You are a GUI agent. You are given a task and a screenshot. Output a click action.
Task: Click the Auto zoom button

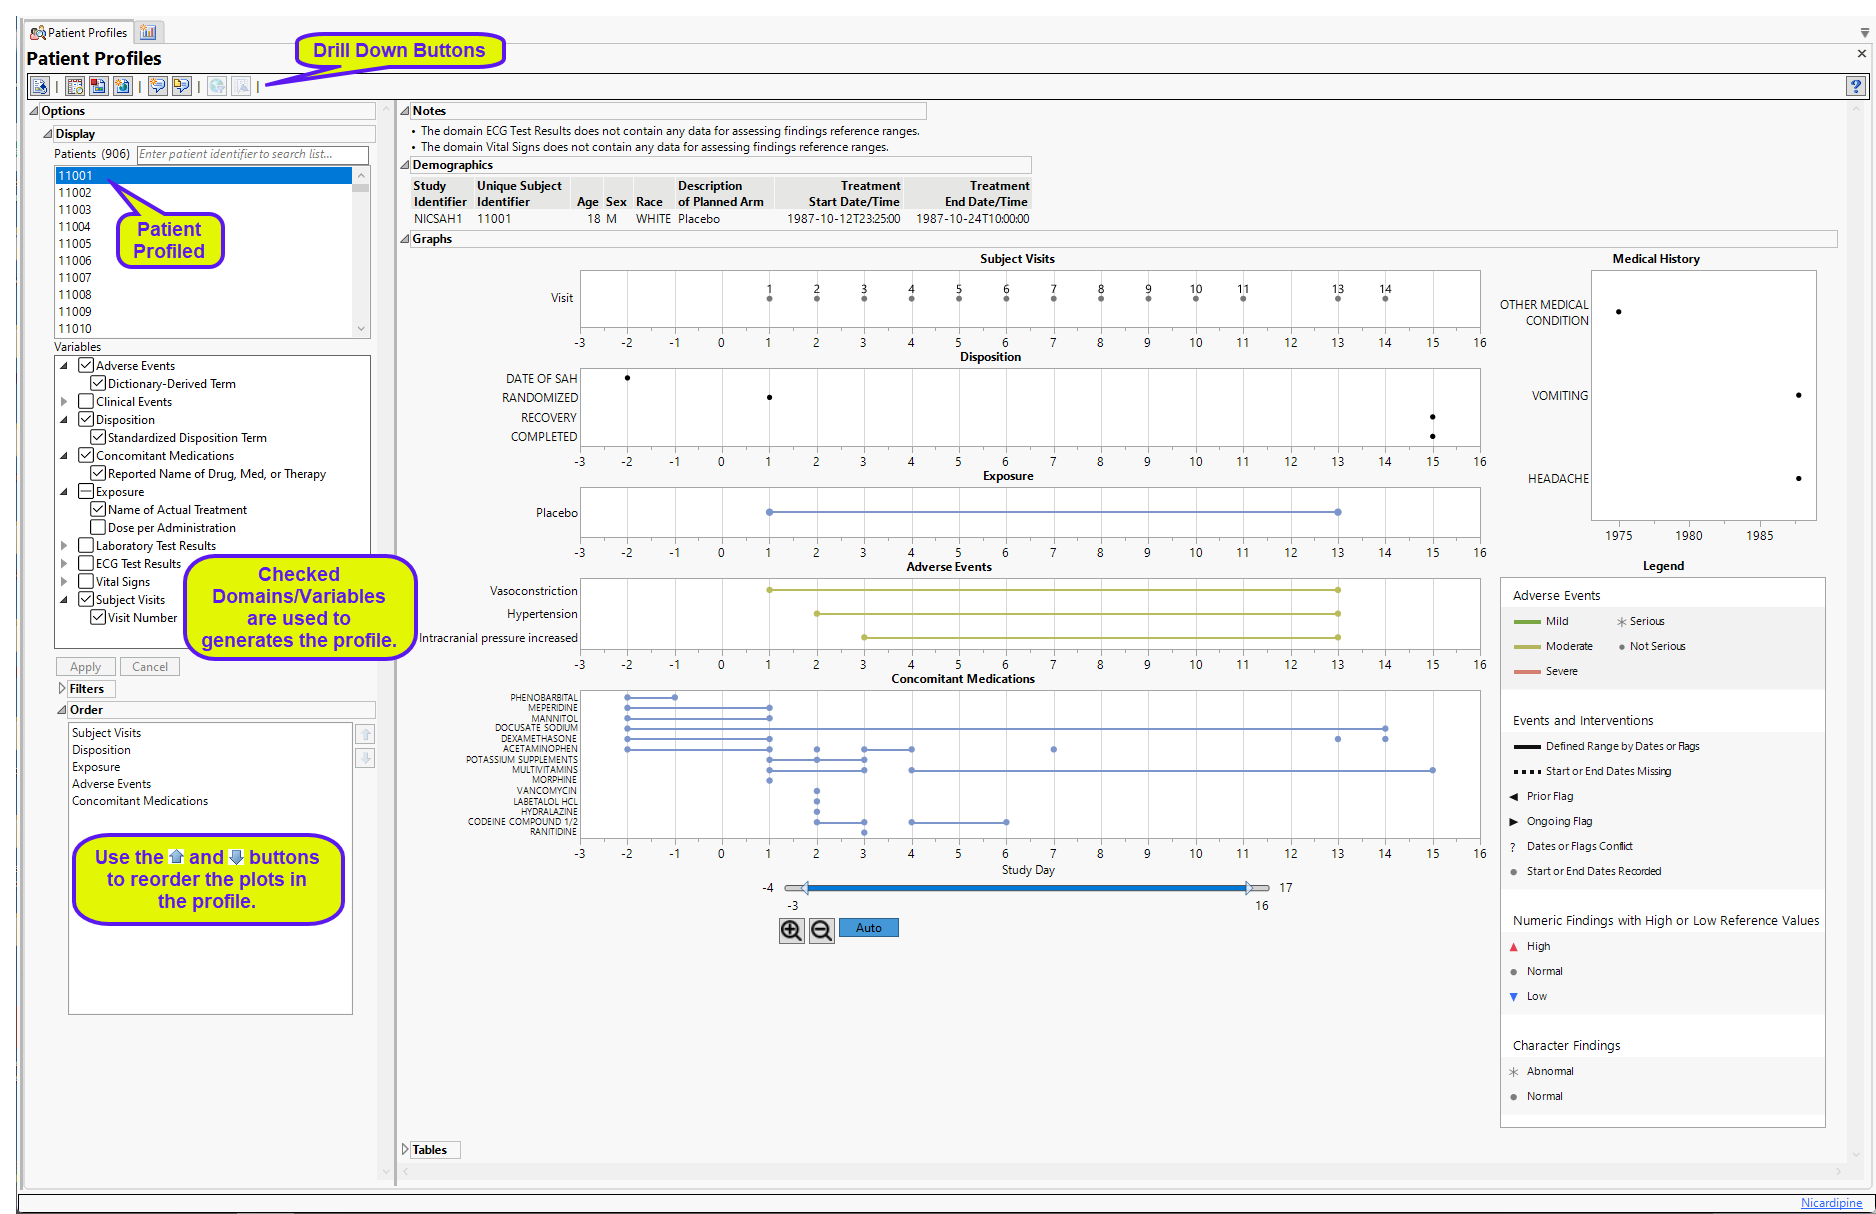pos(868,928)
